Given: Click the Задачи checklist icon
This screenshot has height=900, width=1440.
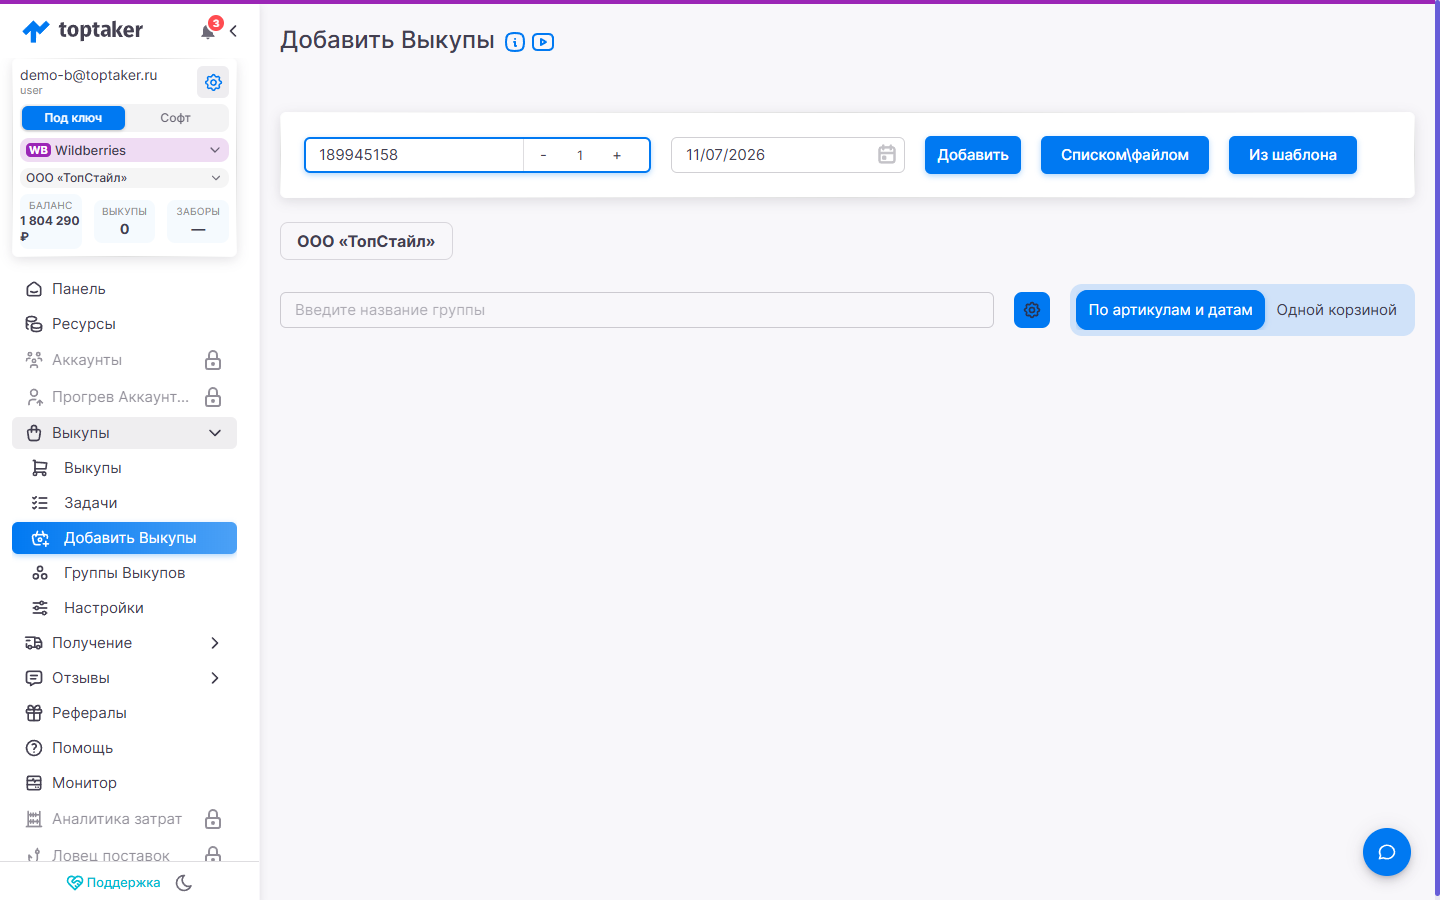Looking at the screenshot, I should (40, 503).
